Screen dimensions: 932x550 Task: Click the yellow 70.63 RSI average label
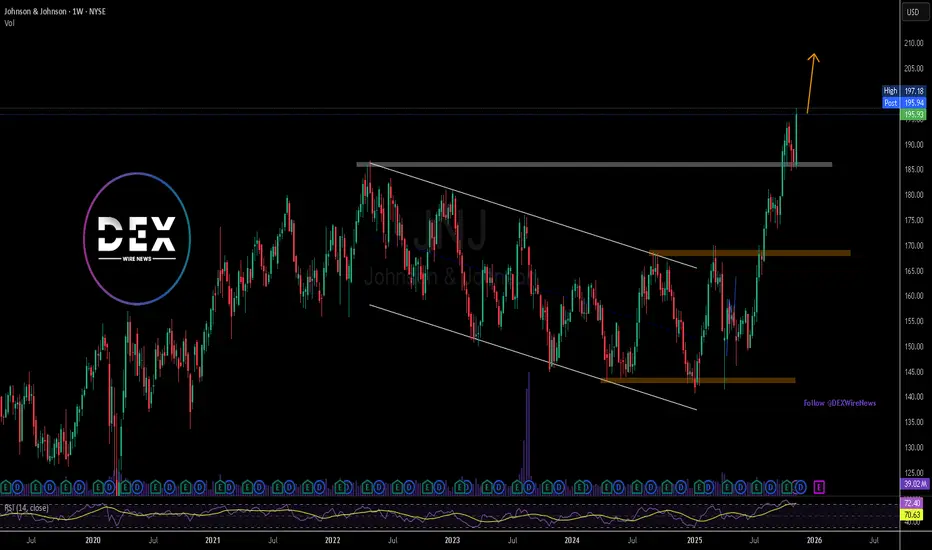click(x=913, y=514)
